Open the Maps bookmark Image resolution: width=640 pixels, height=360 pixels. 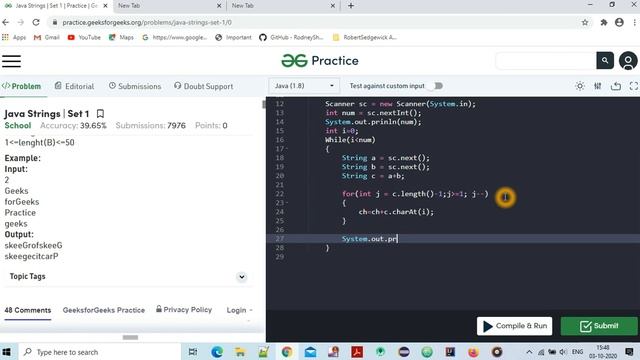click(x=121, y=37)
